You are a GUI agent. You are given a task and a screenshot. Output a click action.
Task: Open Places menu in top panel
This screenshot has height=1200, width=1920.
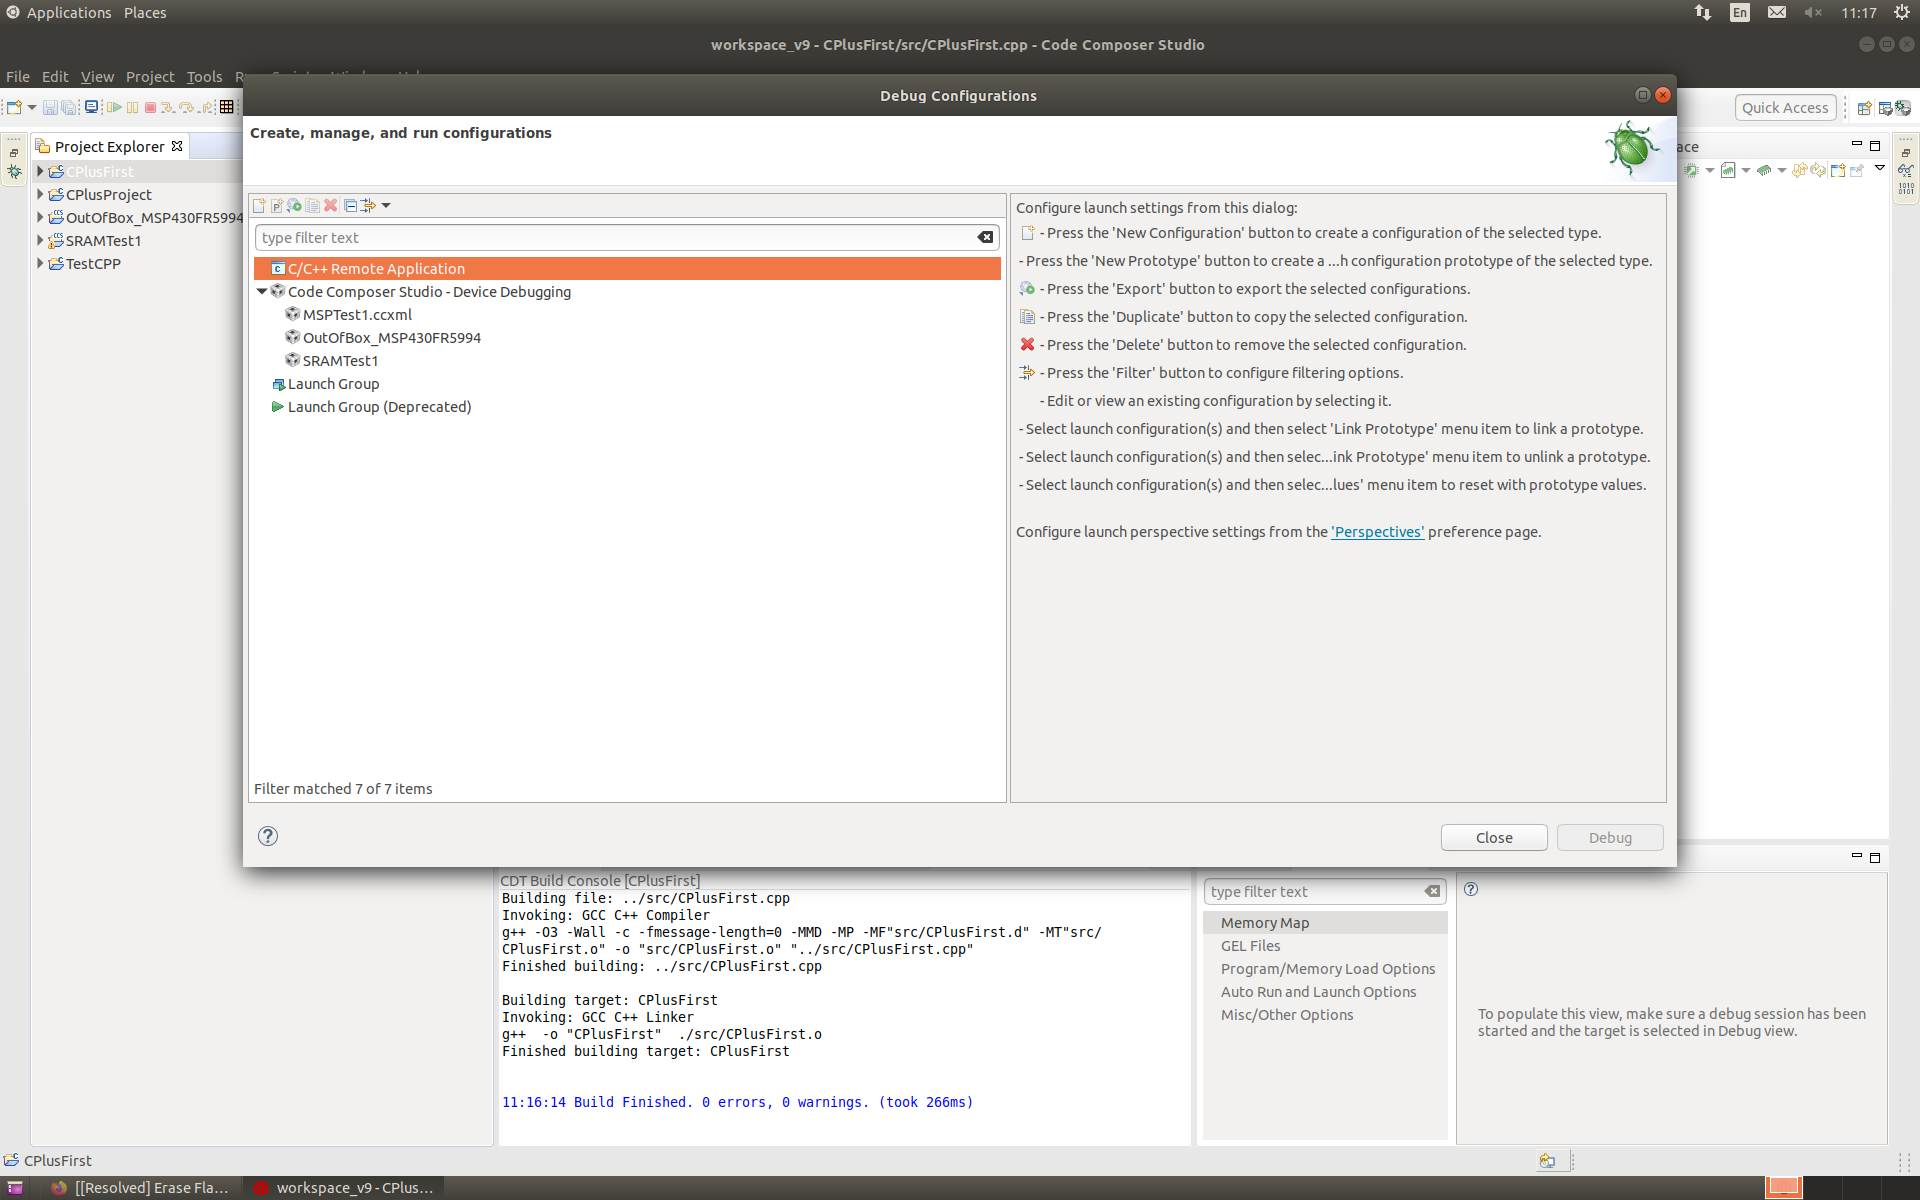[145, 13]
